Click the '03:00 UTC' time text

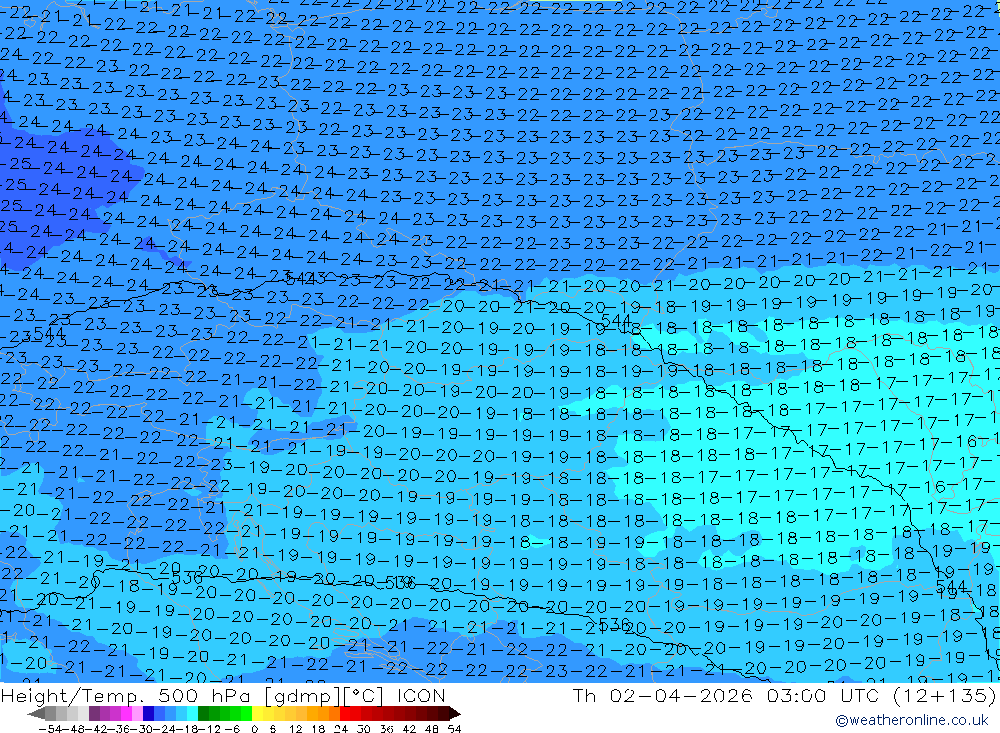(x=823, y=695)
